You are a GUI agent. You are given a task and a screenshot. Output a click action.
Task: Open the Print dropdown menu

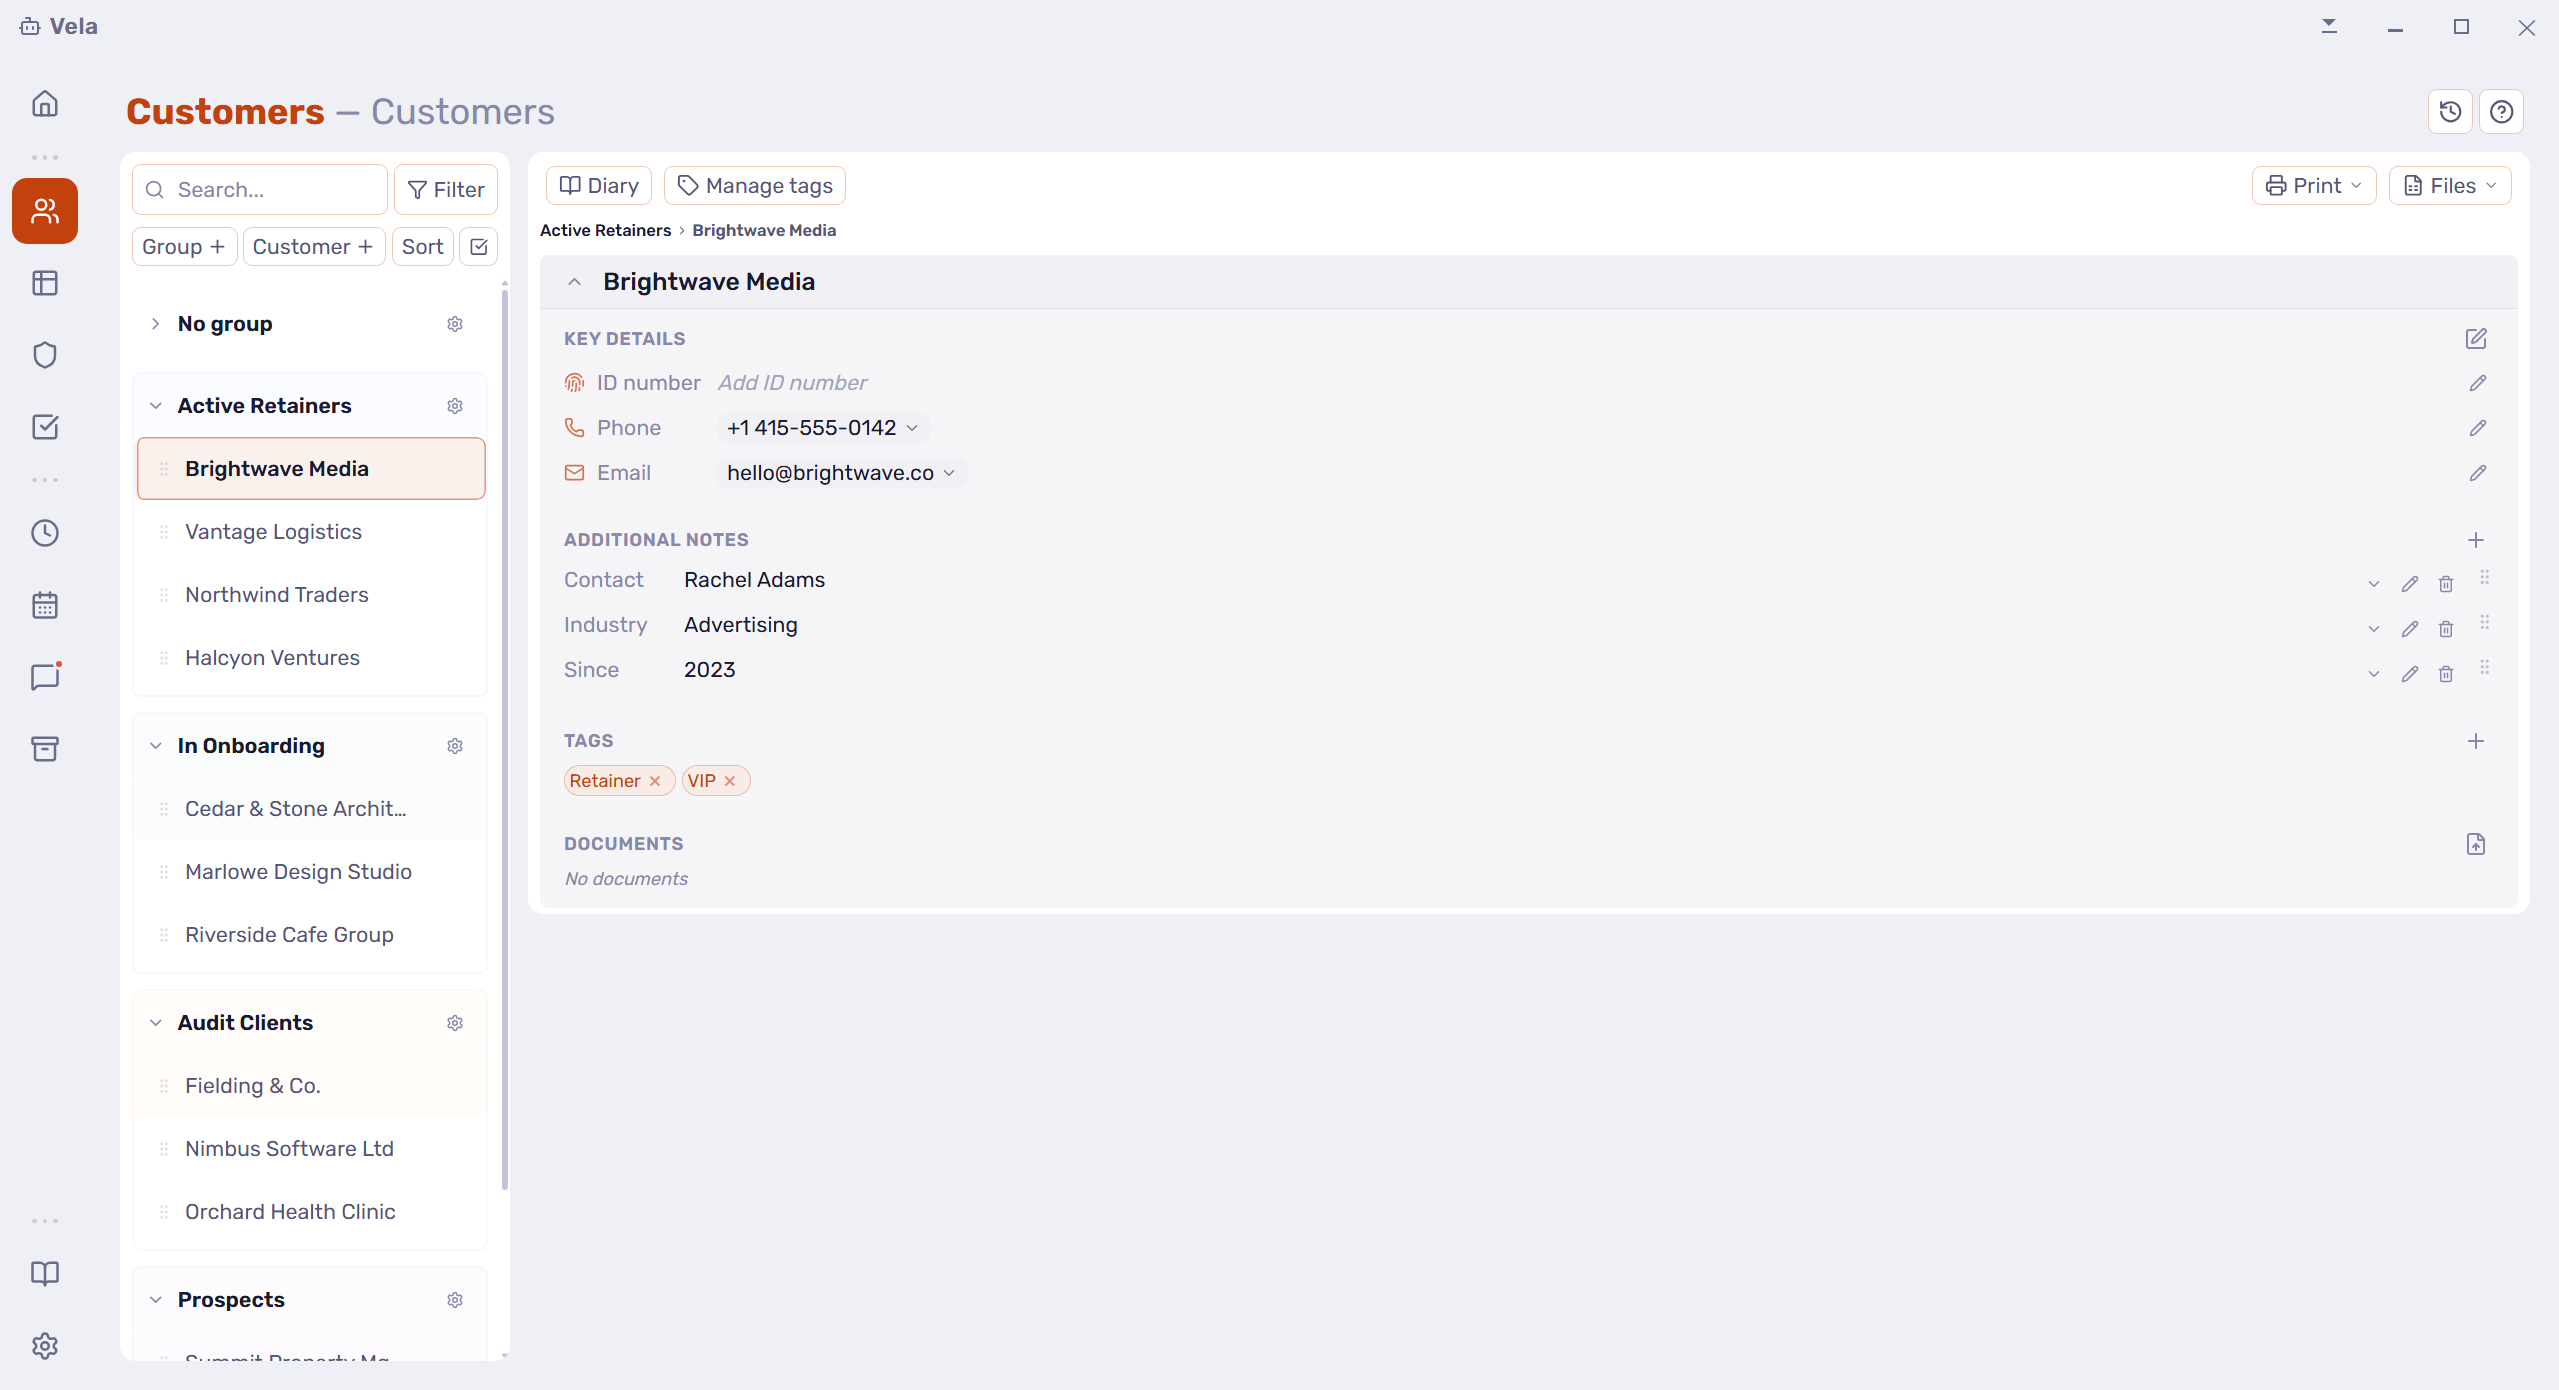2313,186
